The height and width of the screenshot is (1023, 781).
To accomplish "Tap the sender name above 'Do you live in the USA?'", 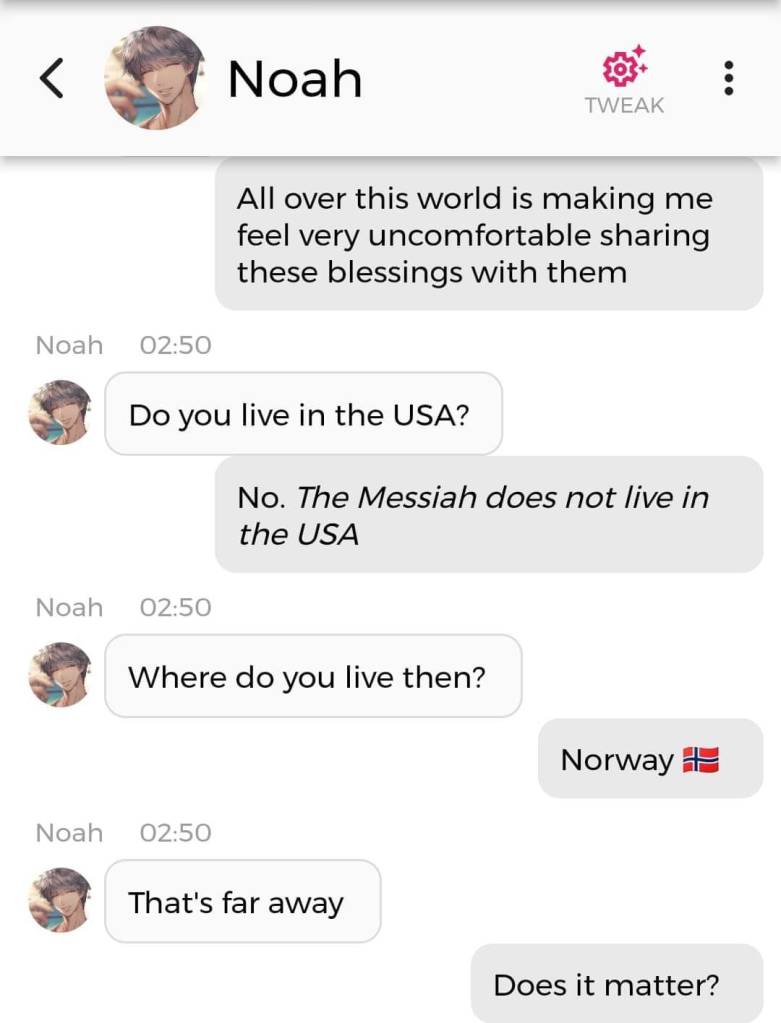I will (x=69, y=345).
